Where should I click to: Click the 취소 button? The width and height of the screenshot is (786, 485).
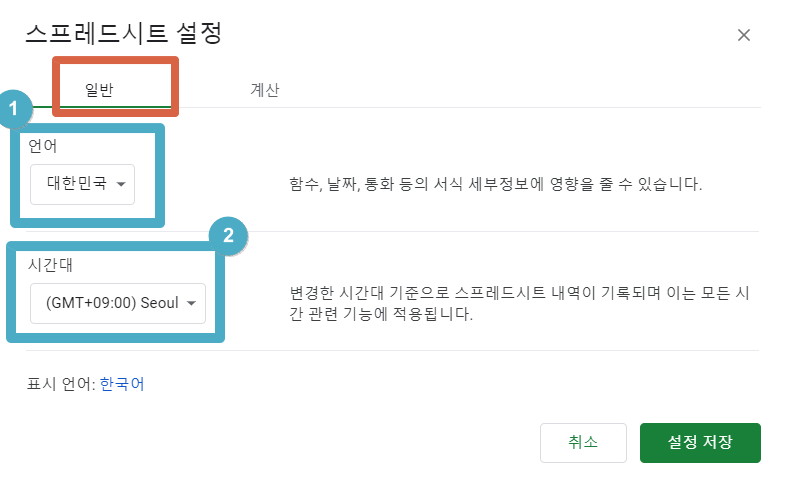[x=583, y=442]
